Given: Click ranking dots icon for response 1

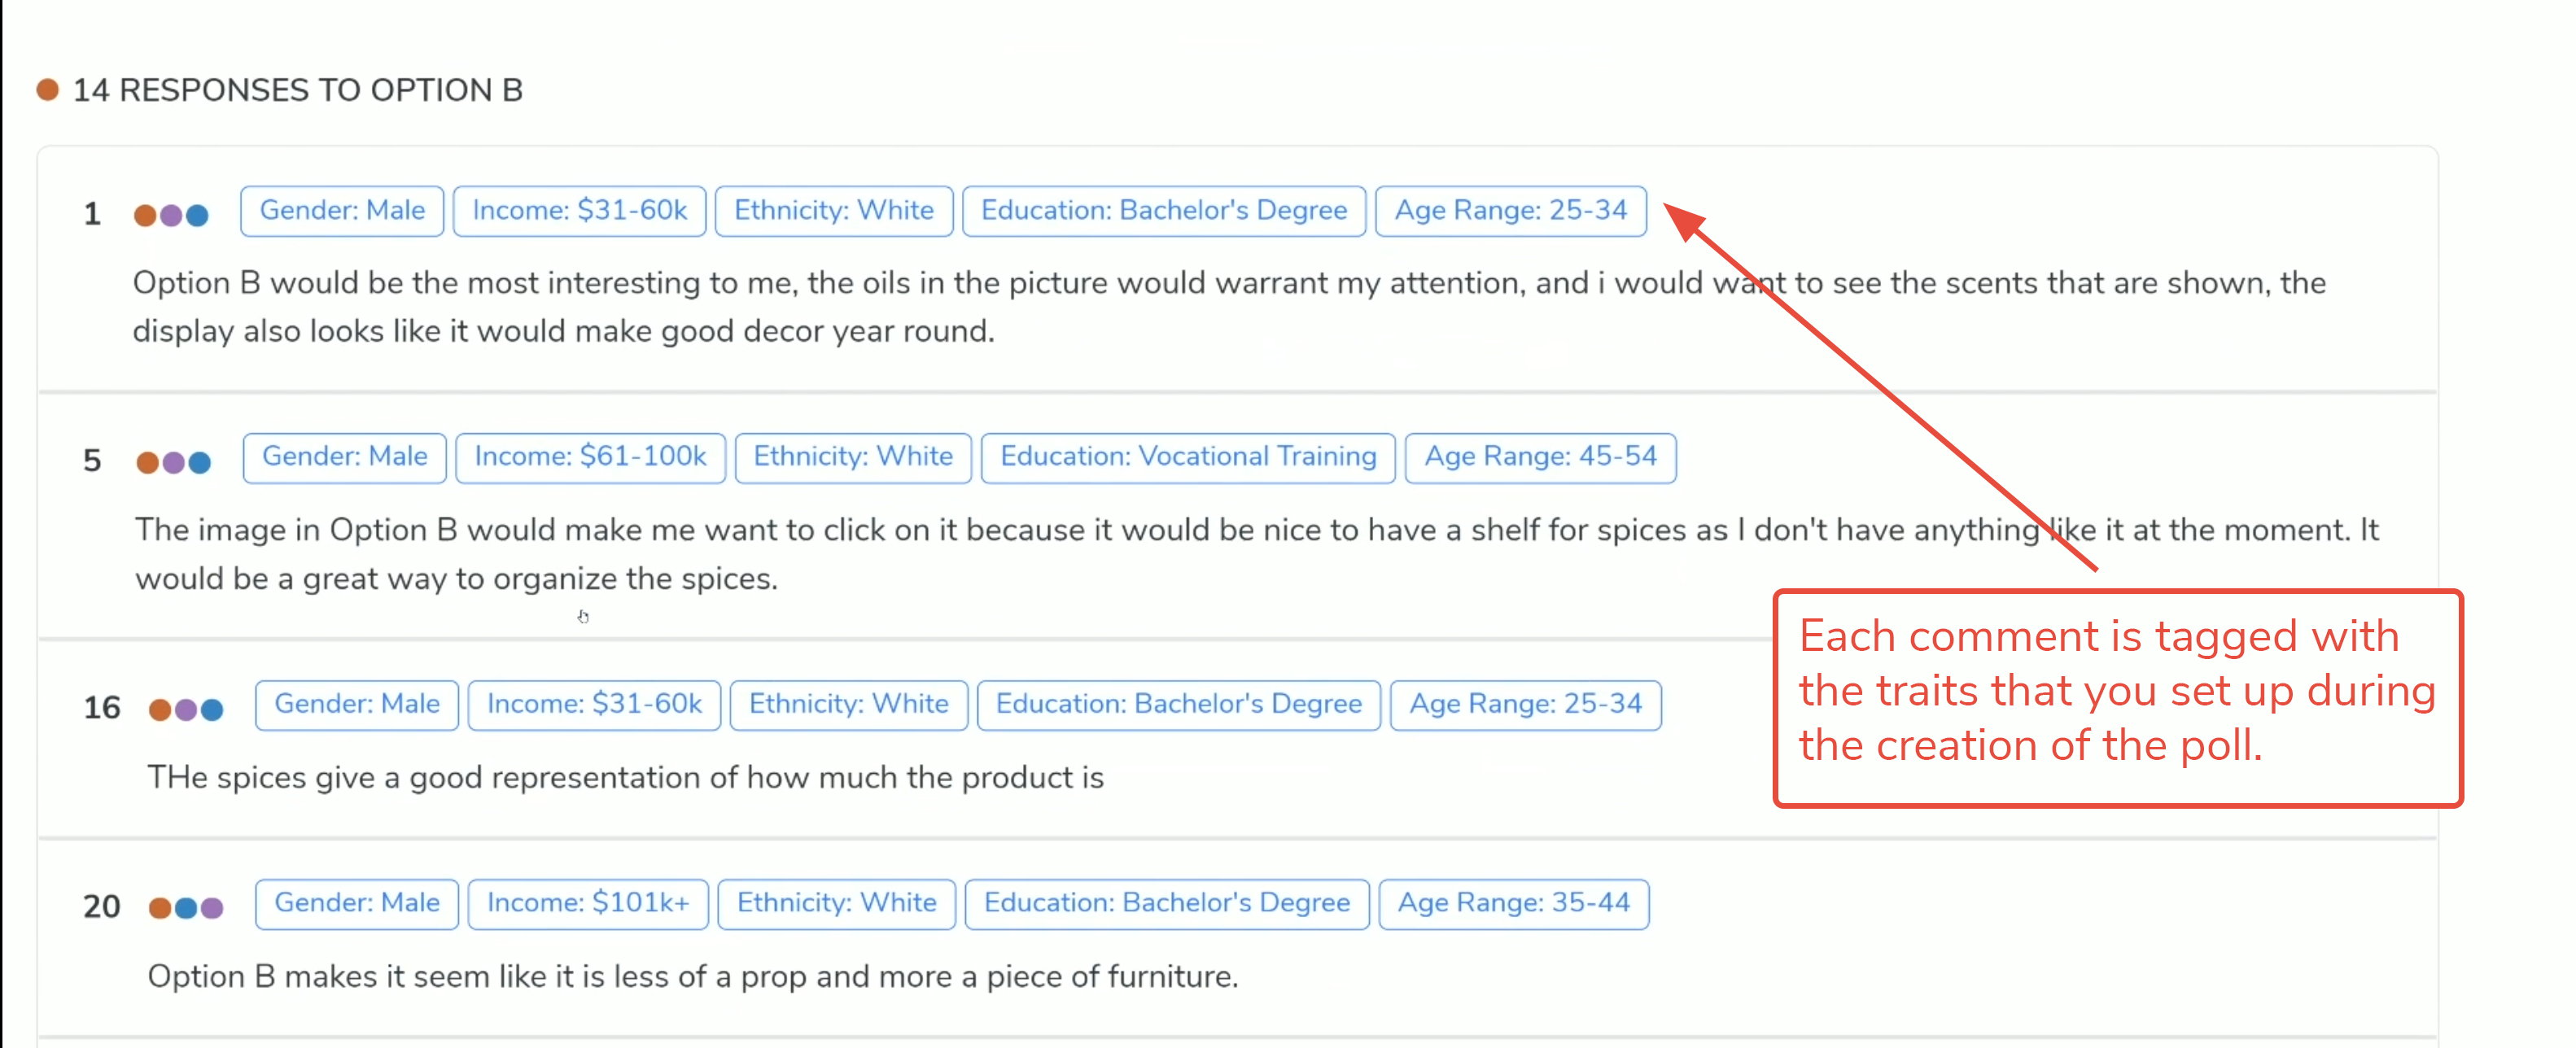Looking at the screenshot, I should pos(171,215).
